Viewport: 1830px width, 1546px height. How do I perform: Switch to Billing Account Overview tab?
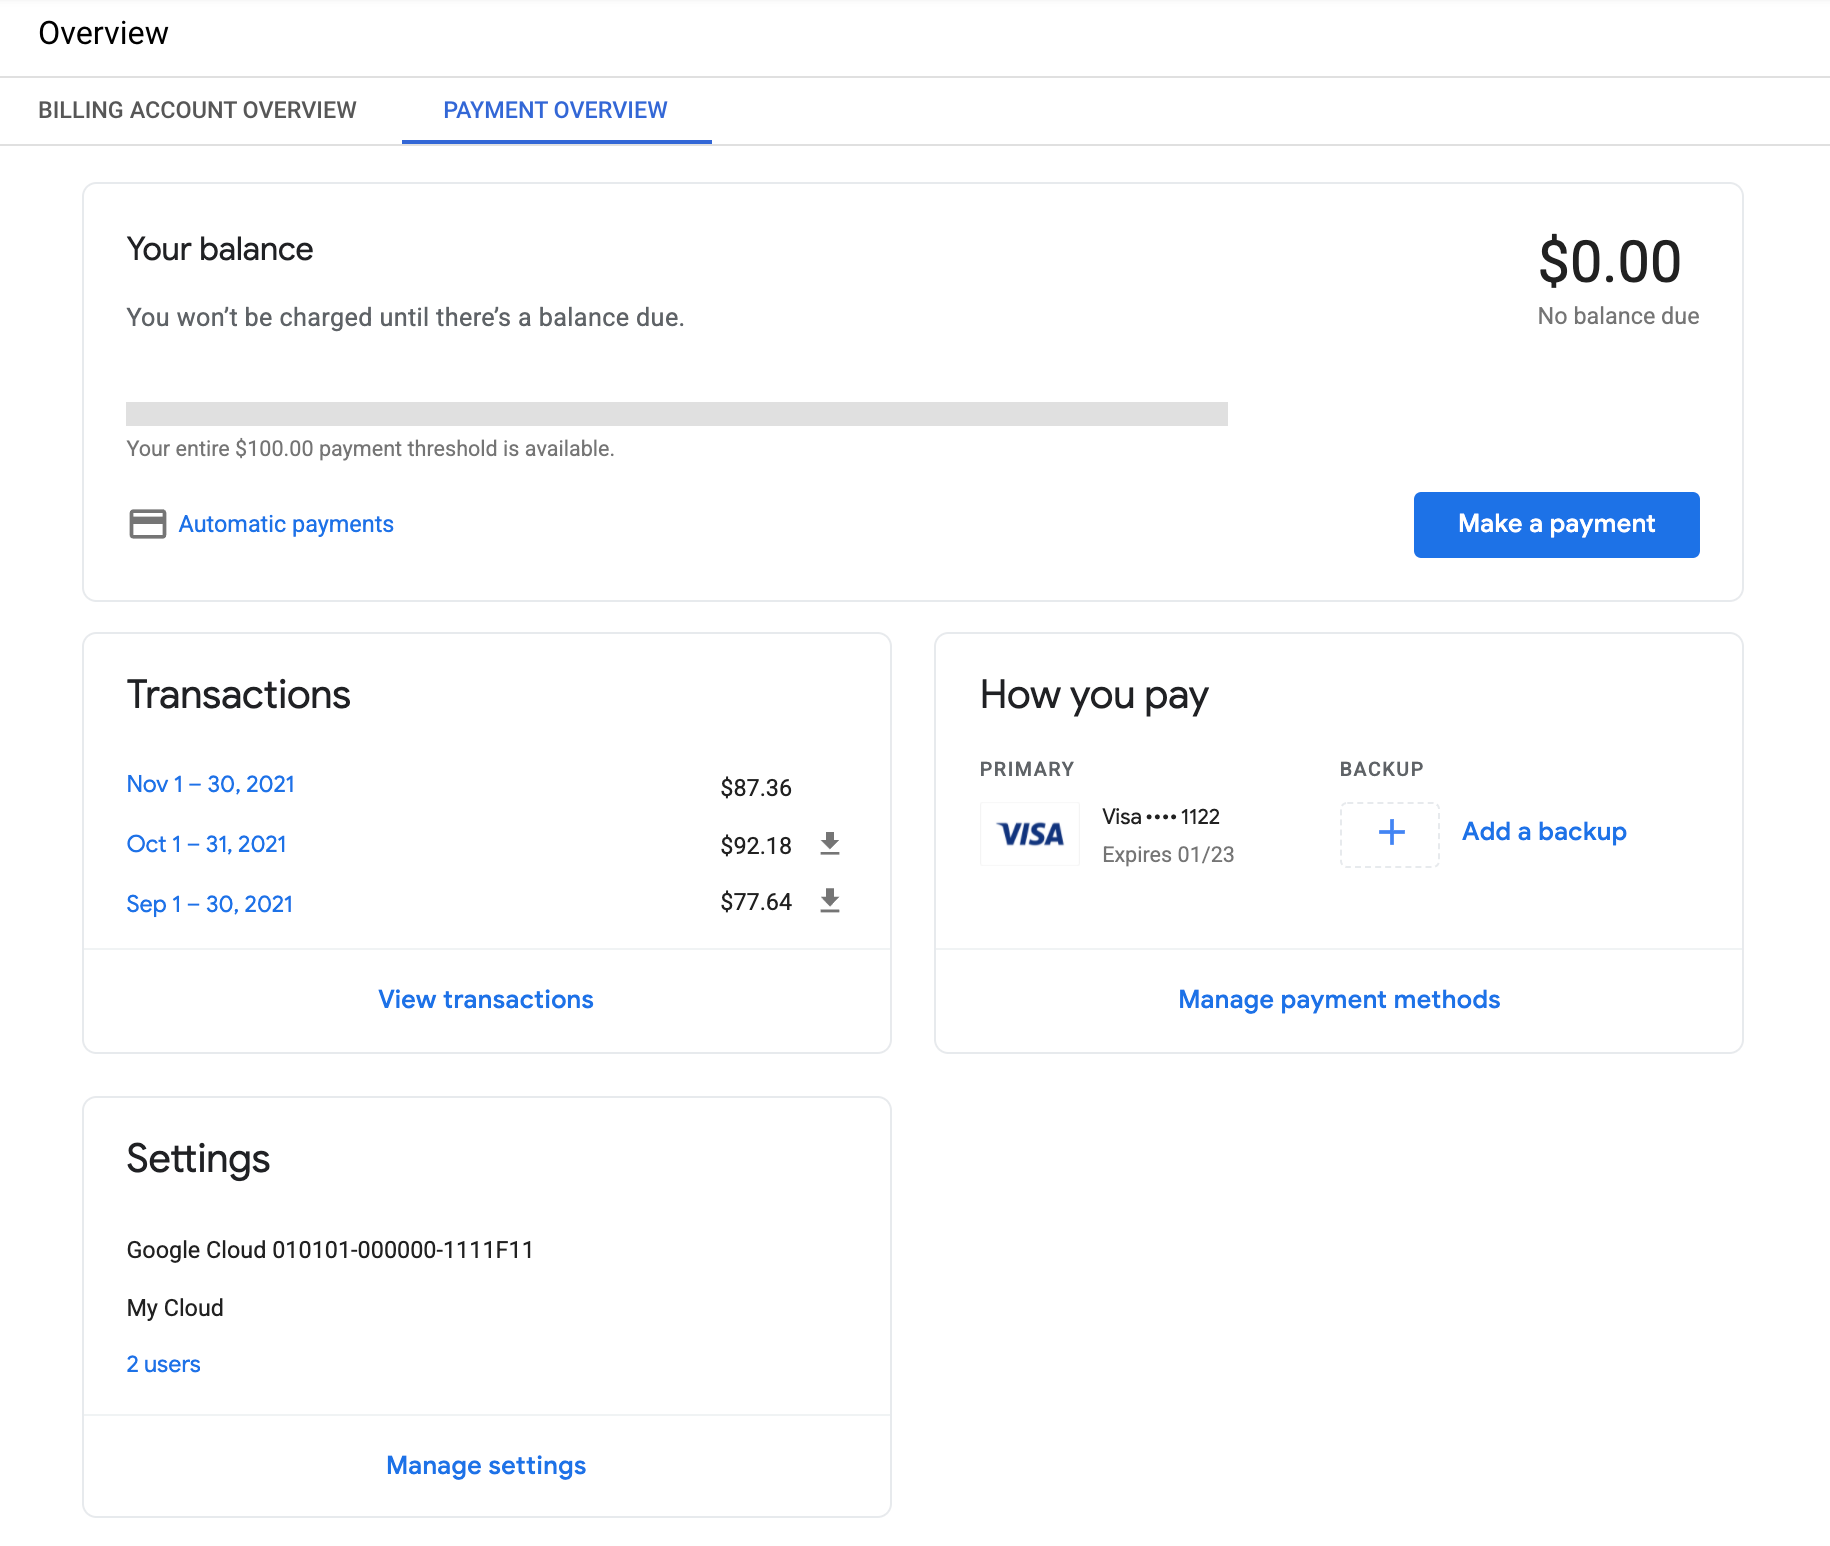tap(197, 110)
